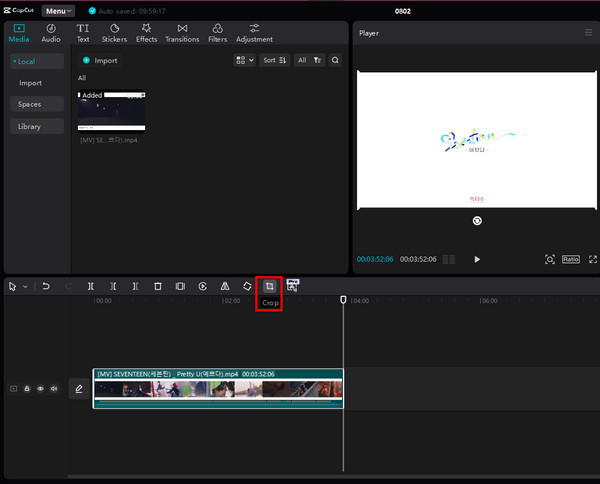Expand the pointer tool options chevron
This screenshot has height=484, width=600.
pos(25,287)
